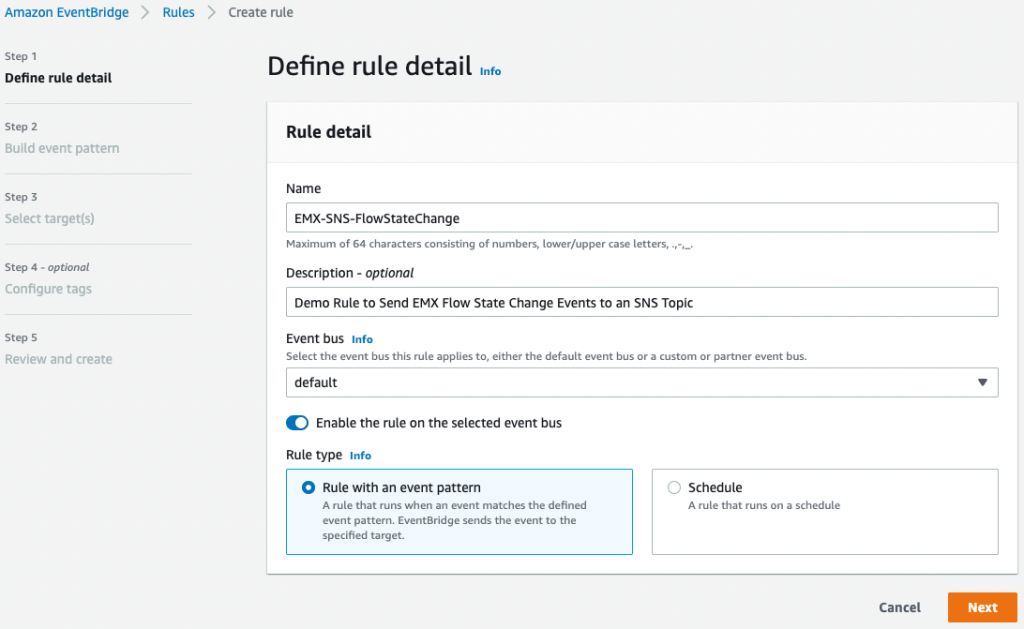Select the Create rule breadcrumb item
The height and width of the screenshot is (629, 1024).
tap(260, 12)
